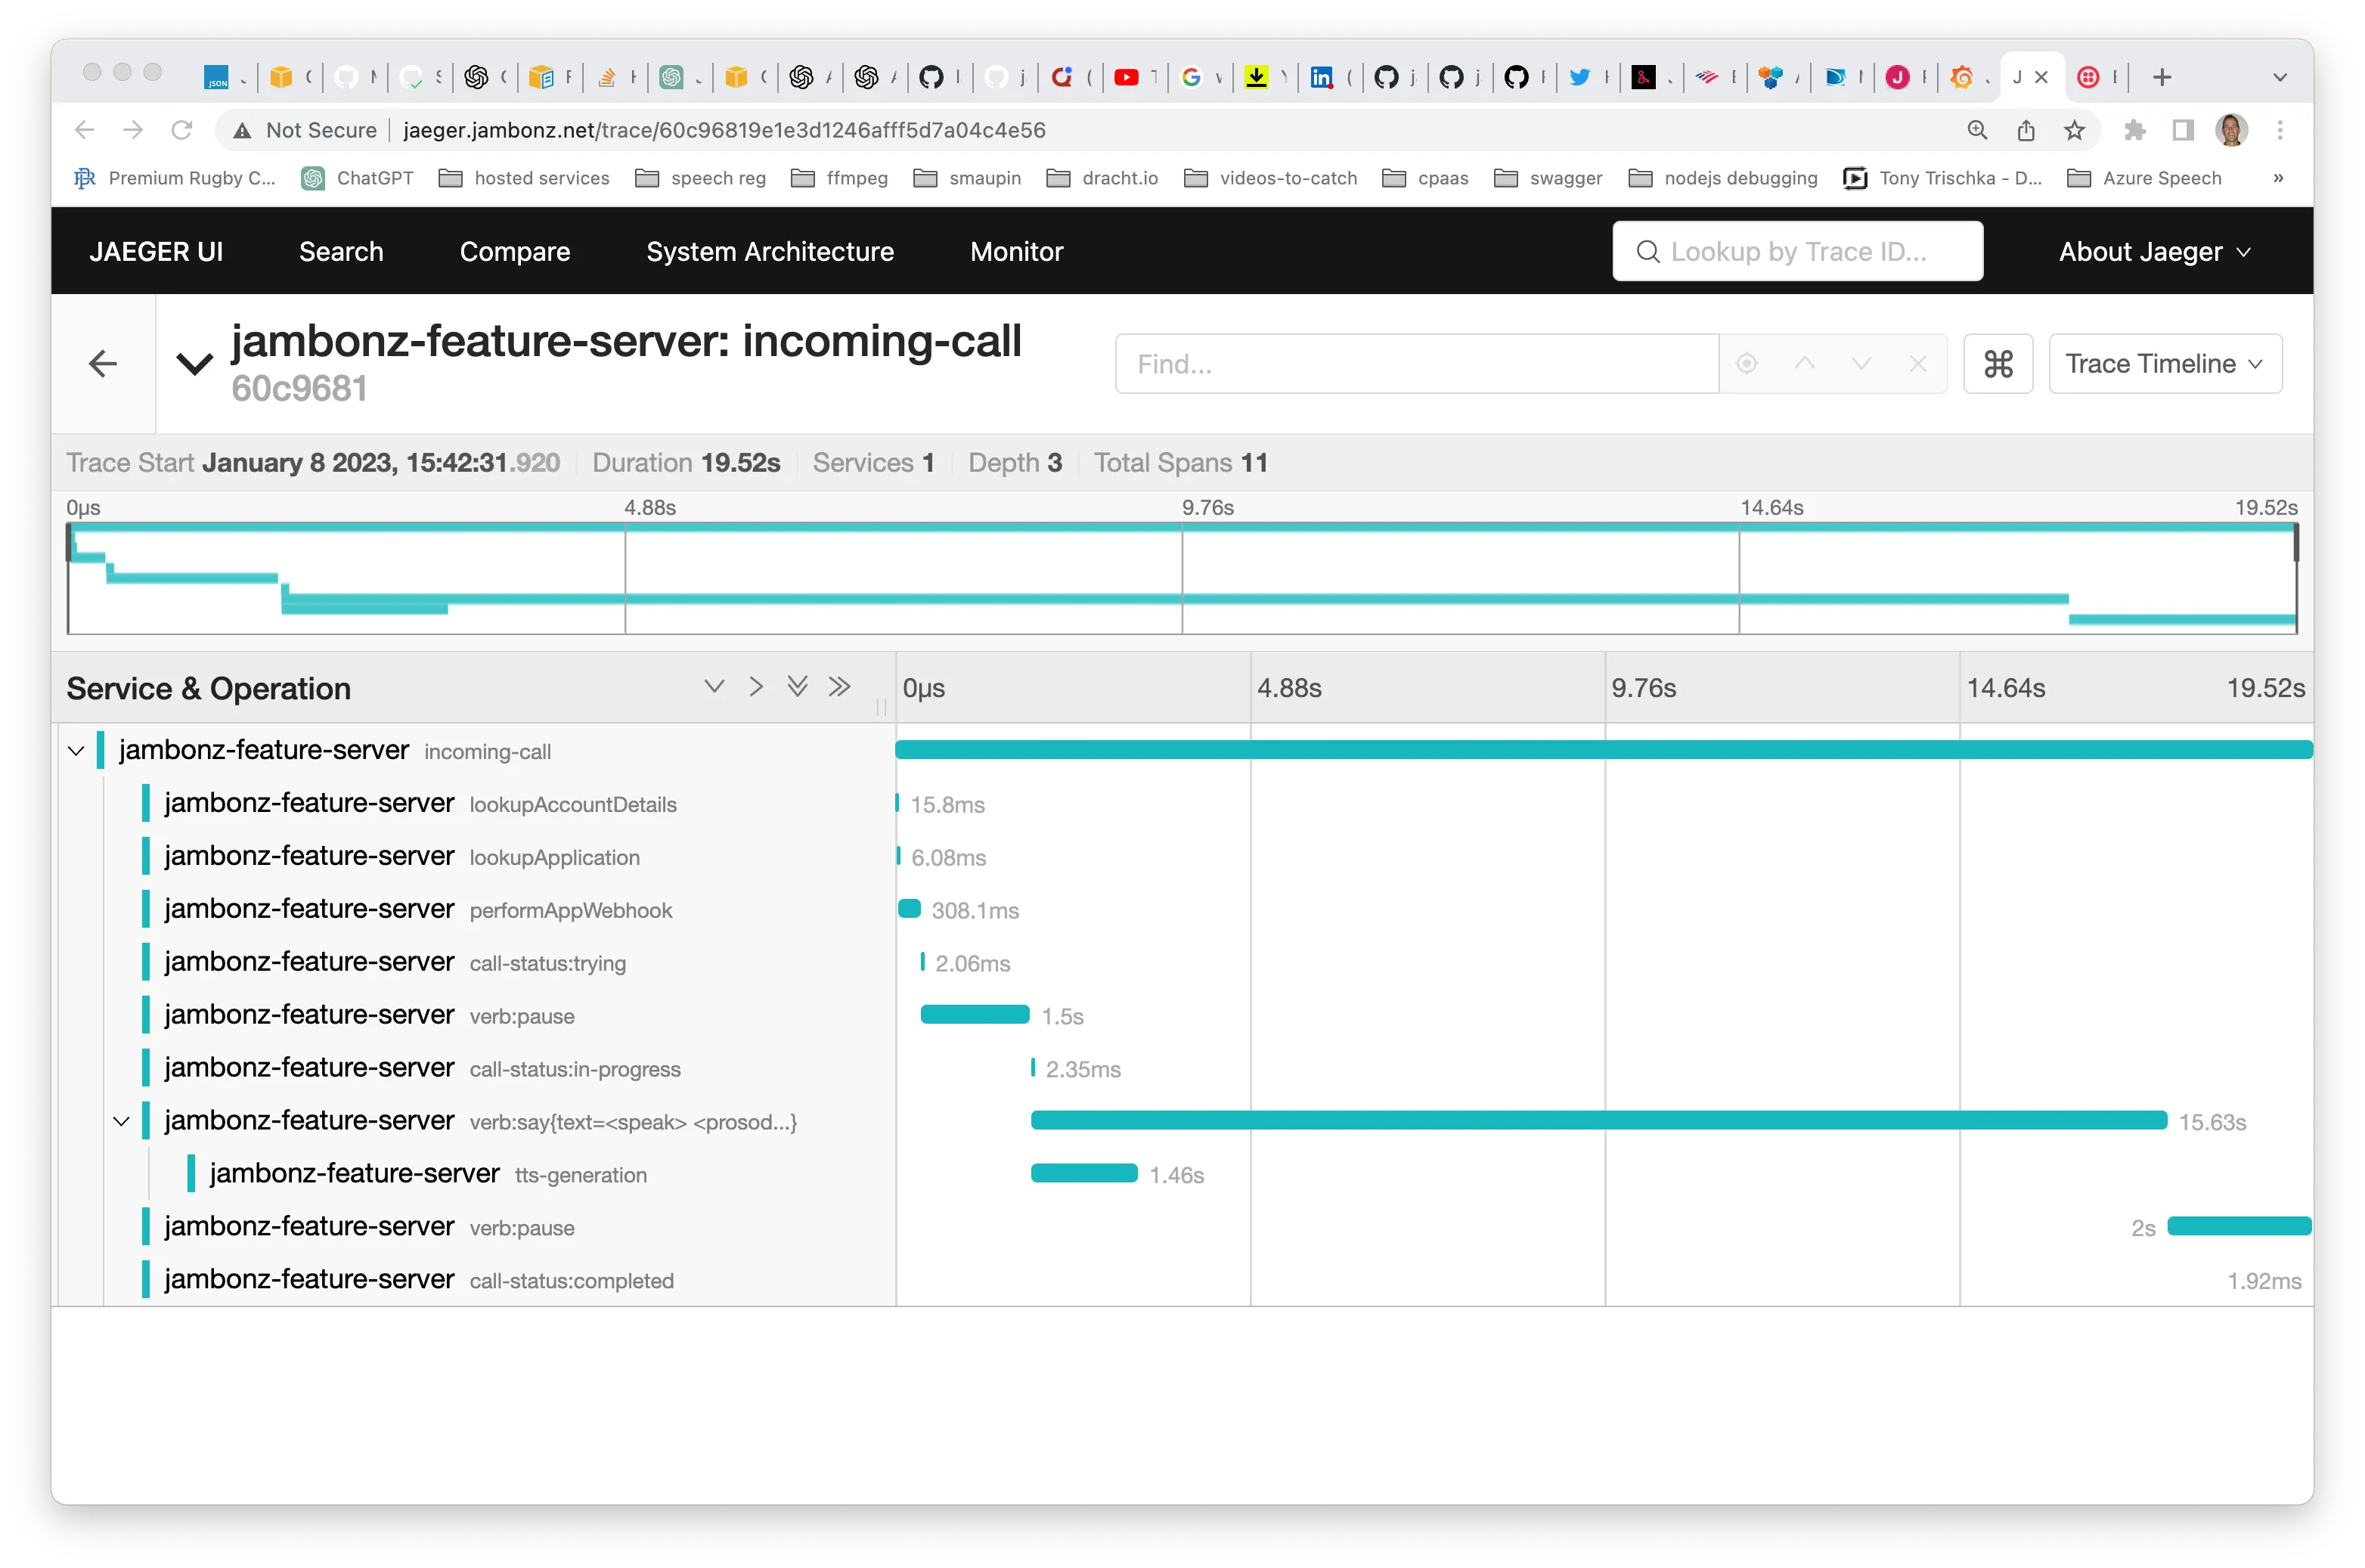This screenshot has width=2365, height=1568.
Task: Jump to previous find result
Action: point(1803,363)
